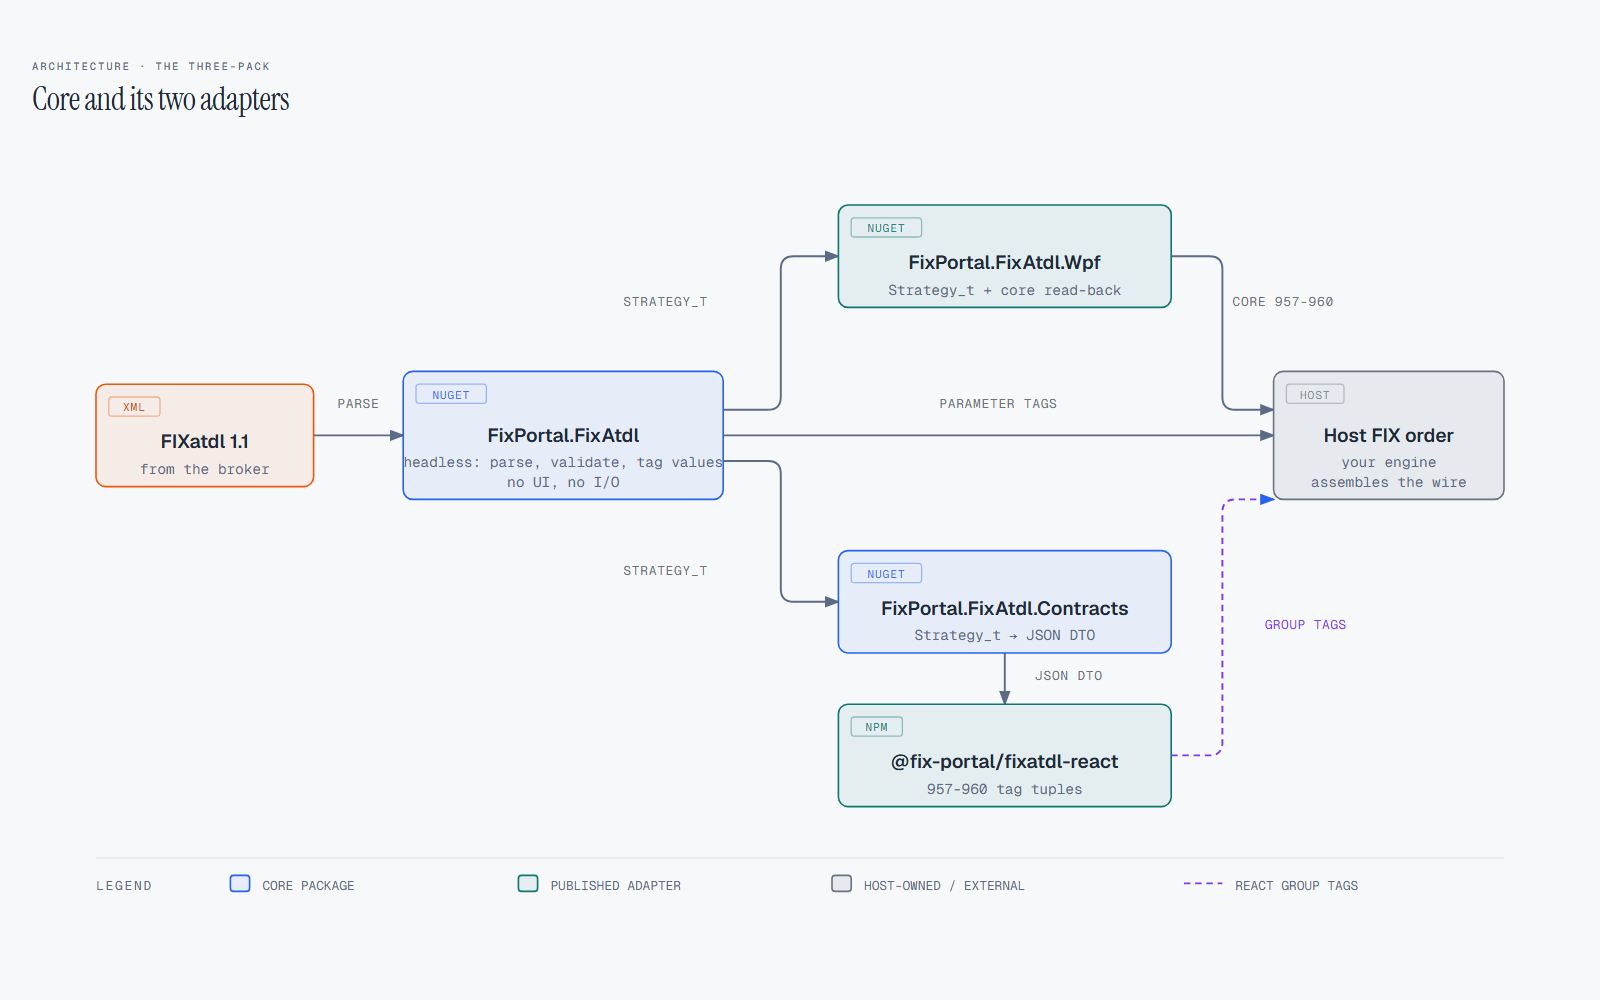
Task: Select the FixPortal.FixAtdl core package node
Action: coord(563,436)
